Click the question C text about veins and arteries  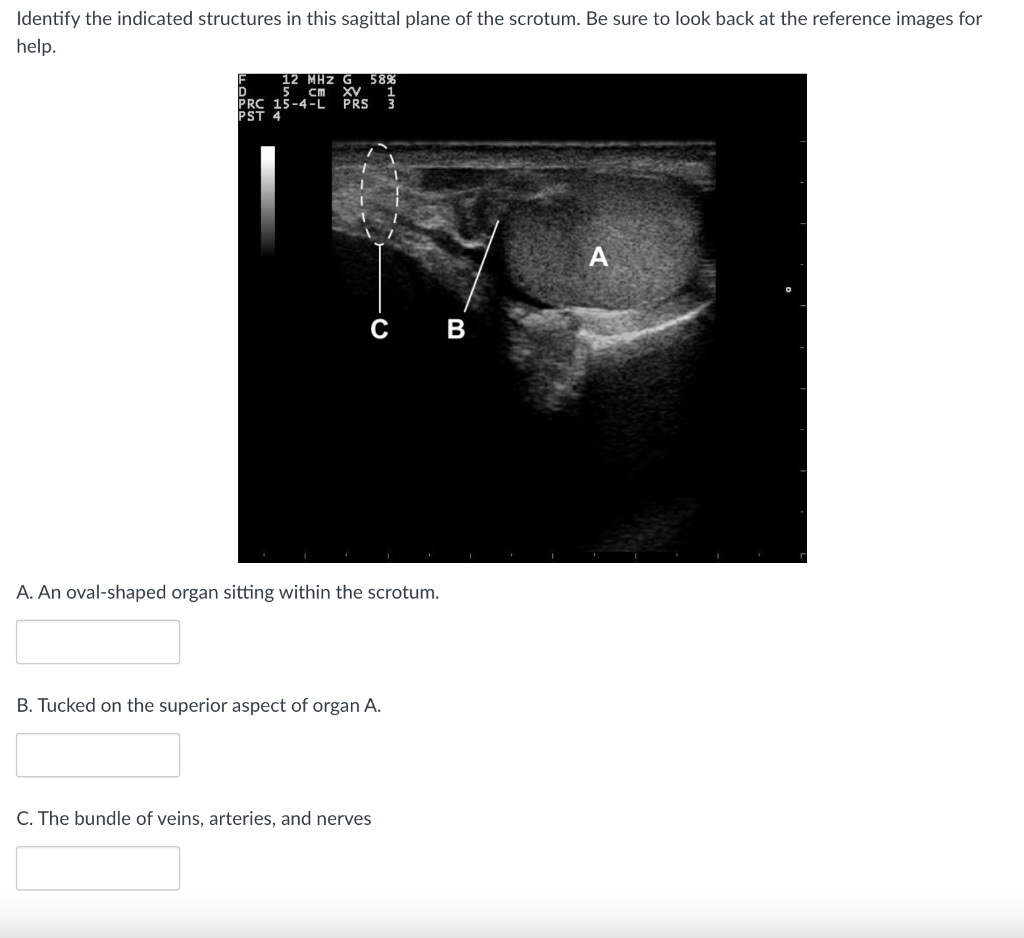click(x=193, y=817)
